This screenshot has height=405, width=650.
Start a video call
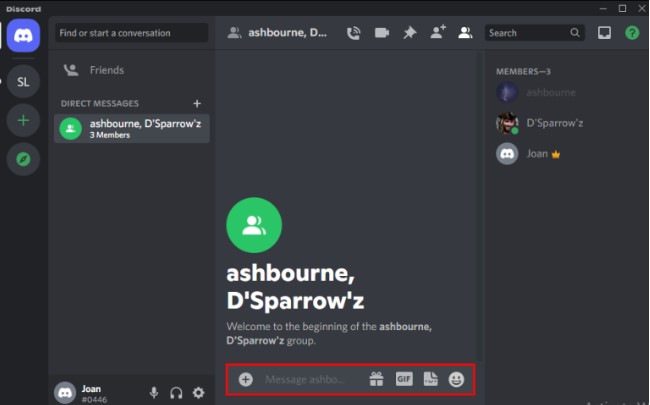[382, 33]
